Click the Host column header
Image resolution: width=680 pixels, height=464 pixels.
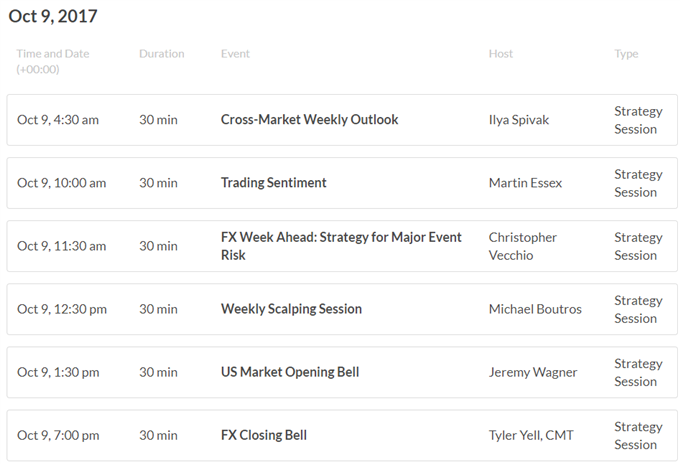(x=500, y=54)
